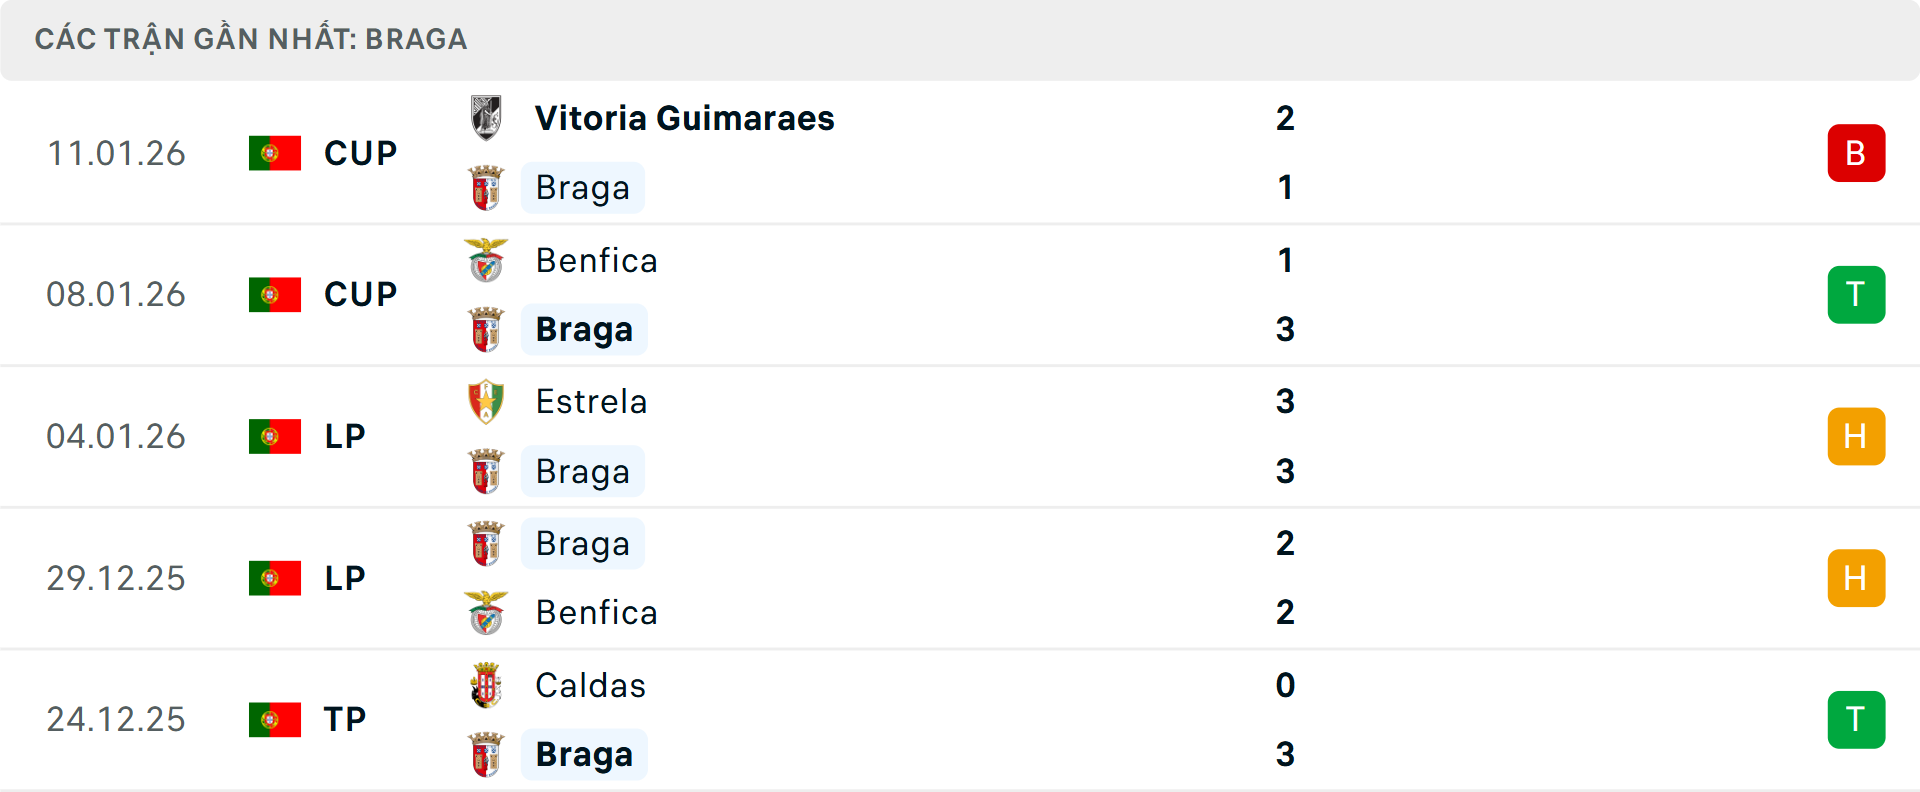Open the Vitoria Guimaraes team link
The height and width of the screenshot is (792, 1920).
click(684, 118)
